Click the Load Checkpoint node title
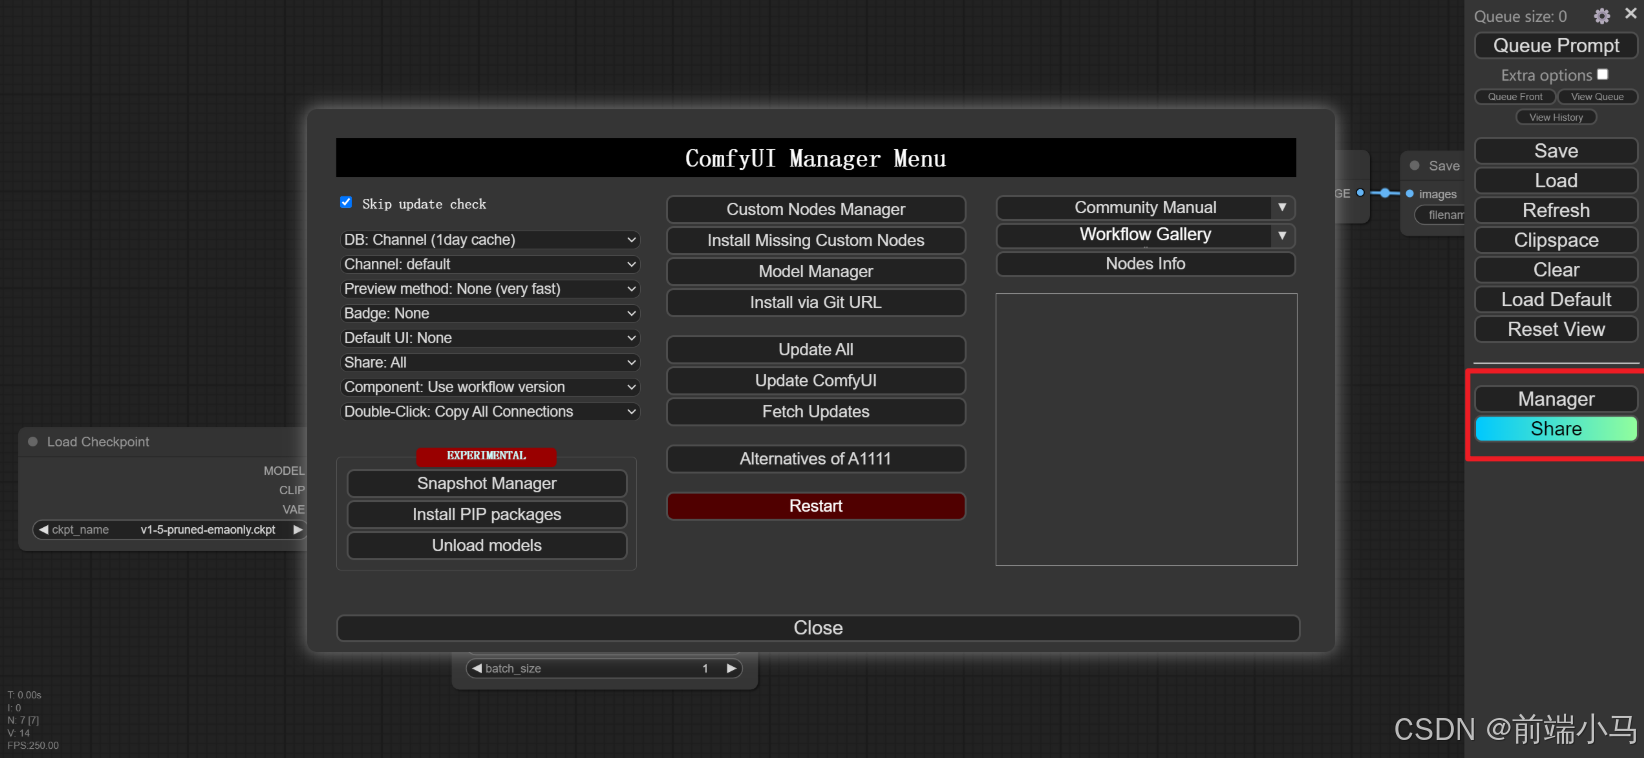The height and width of the screenshot is (758, 1644). tap(98, 442)
